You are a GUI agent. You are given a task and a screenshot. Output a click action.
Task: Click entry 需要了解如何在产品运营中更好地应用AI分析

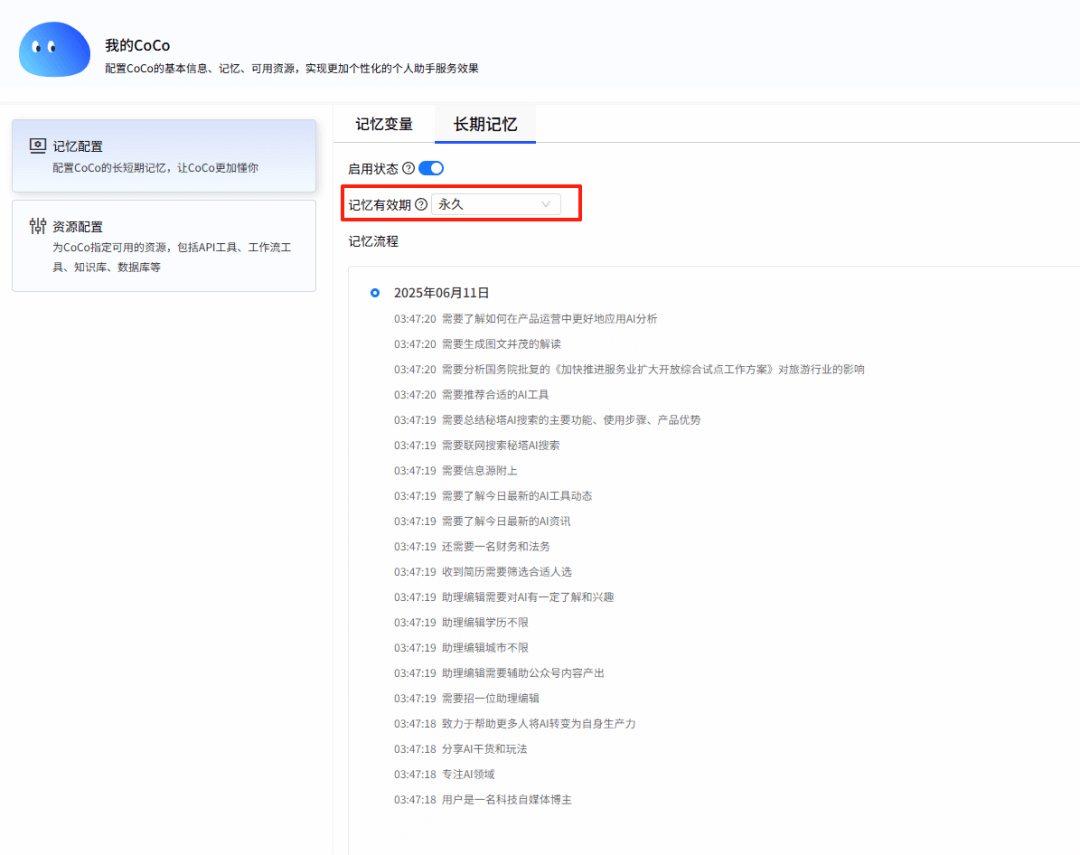[550, 318]
